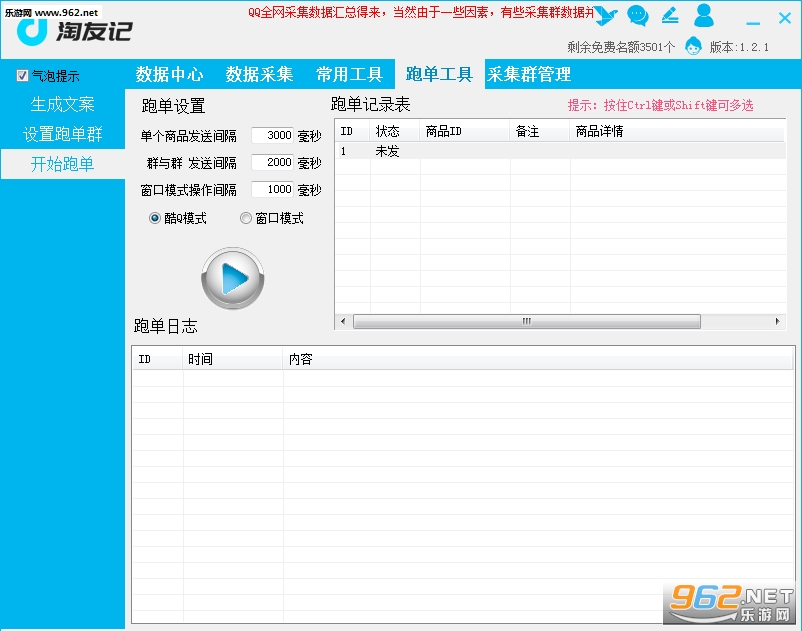Start the run with the blue play button
The image size is (802, 631).
pyautogui.click(x=233, y=278)
